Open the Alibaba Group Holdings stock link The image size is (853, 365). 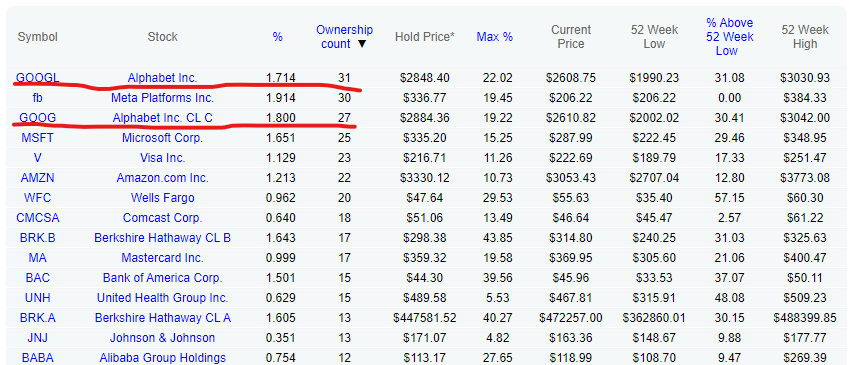[x=163, y=358]
